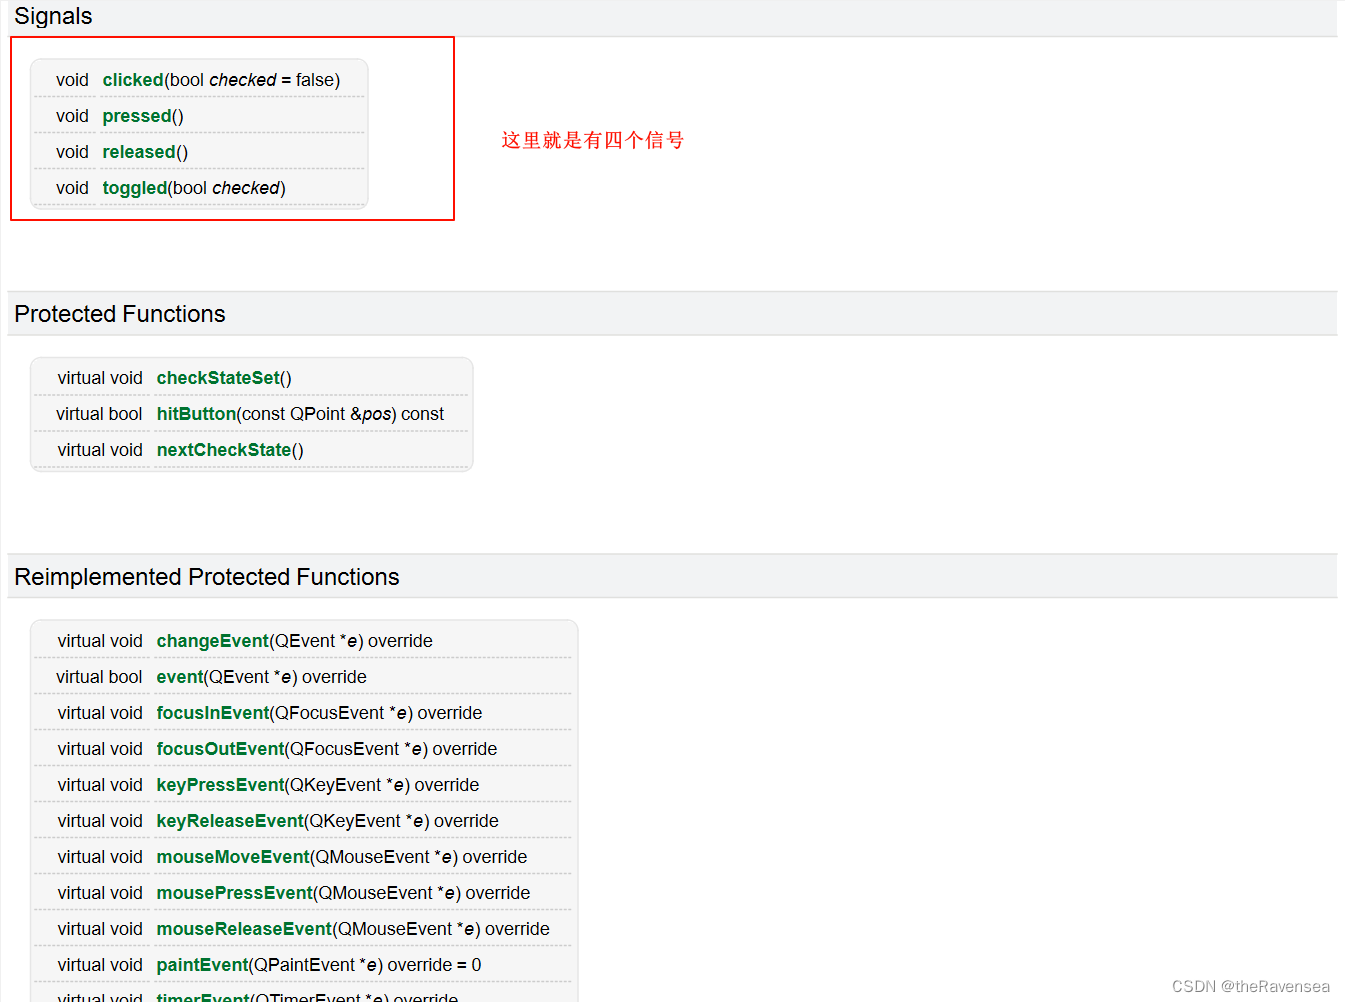Screen dimensions: 1345x1002
Task: Open the hitButton function link
Action: click(x=196, y=414)
